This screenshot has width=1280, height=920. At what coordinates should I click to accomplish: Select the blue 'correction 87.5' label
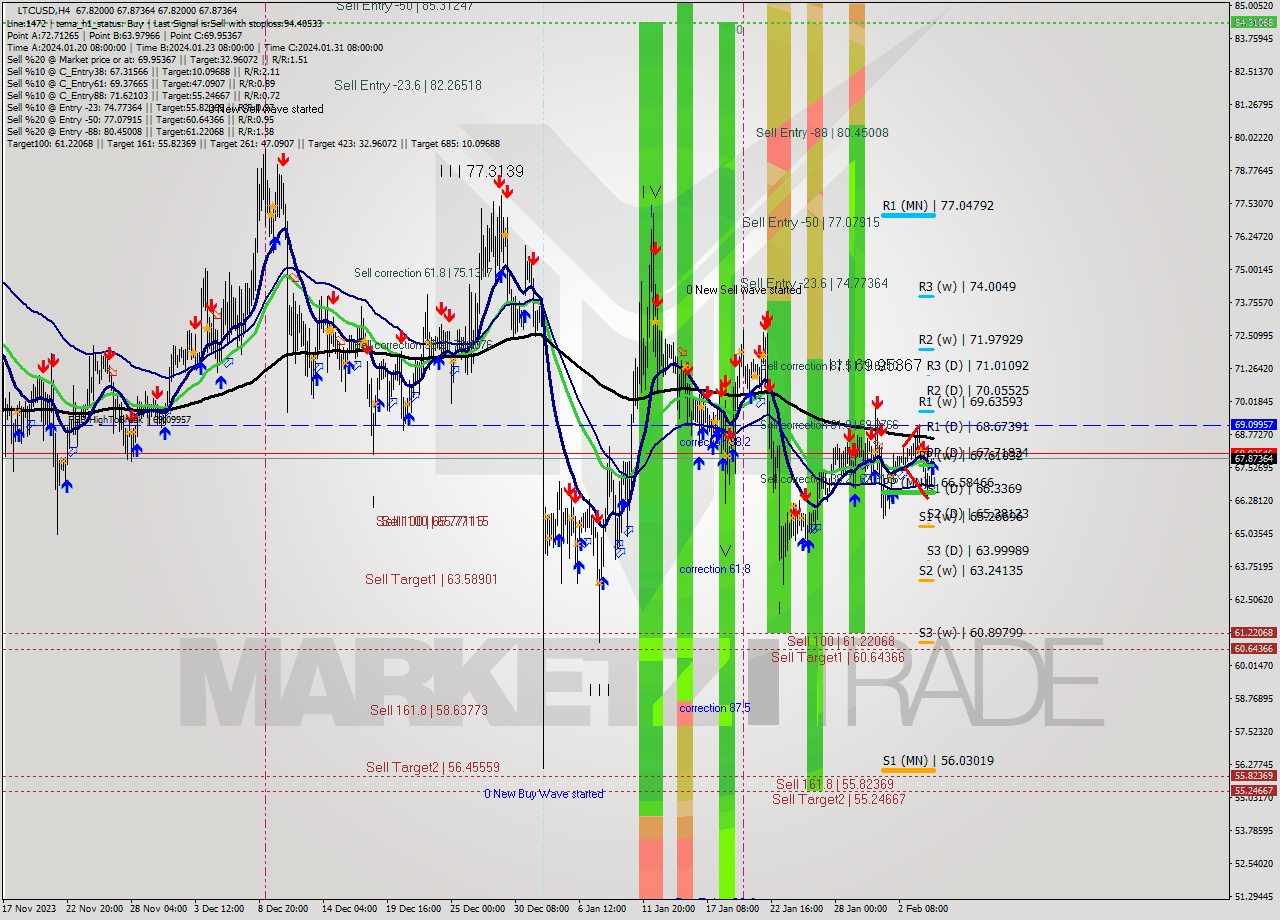click(715, 708)
